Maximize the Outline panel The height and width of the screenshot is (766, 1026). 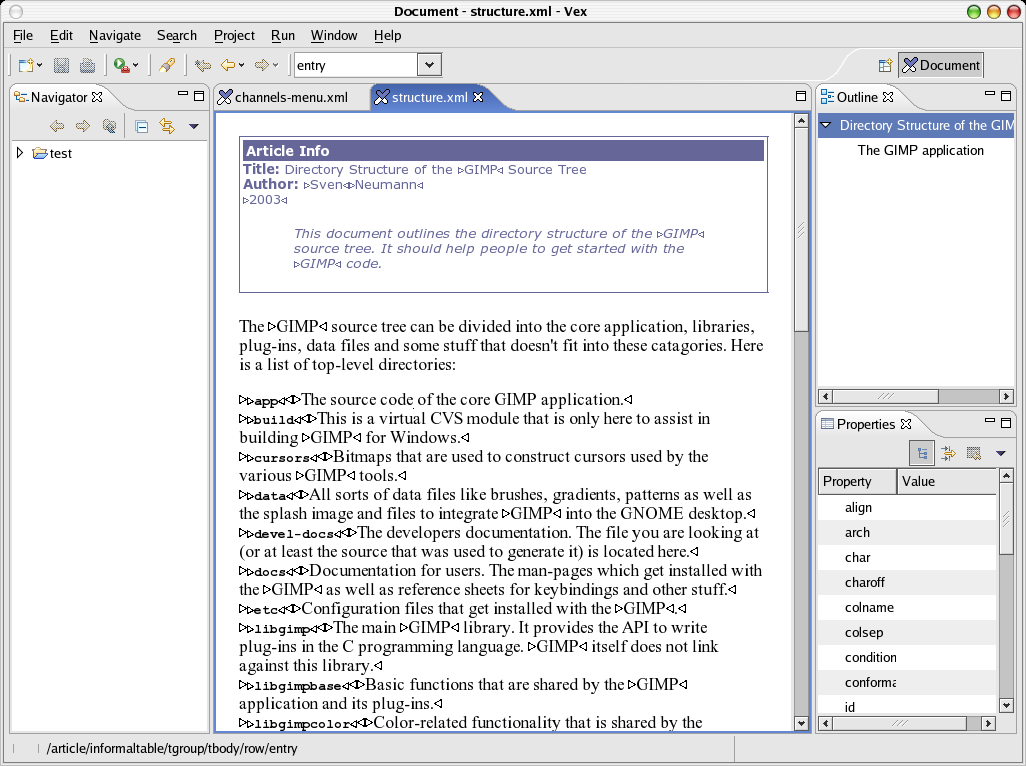click(1006, 96)
